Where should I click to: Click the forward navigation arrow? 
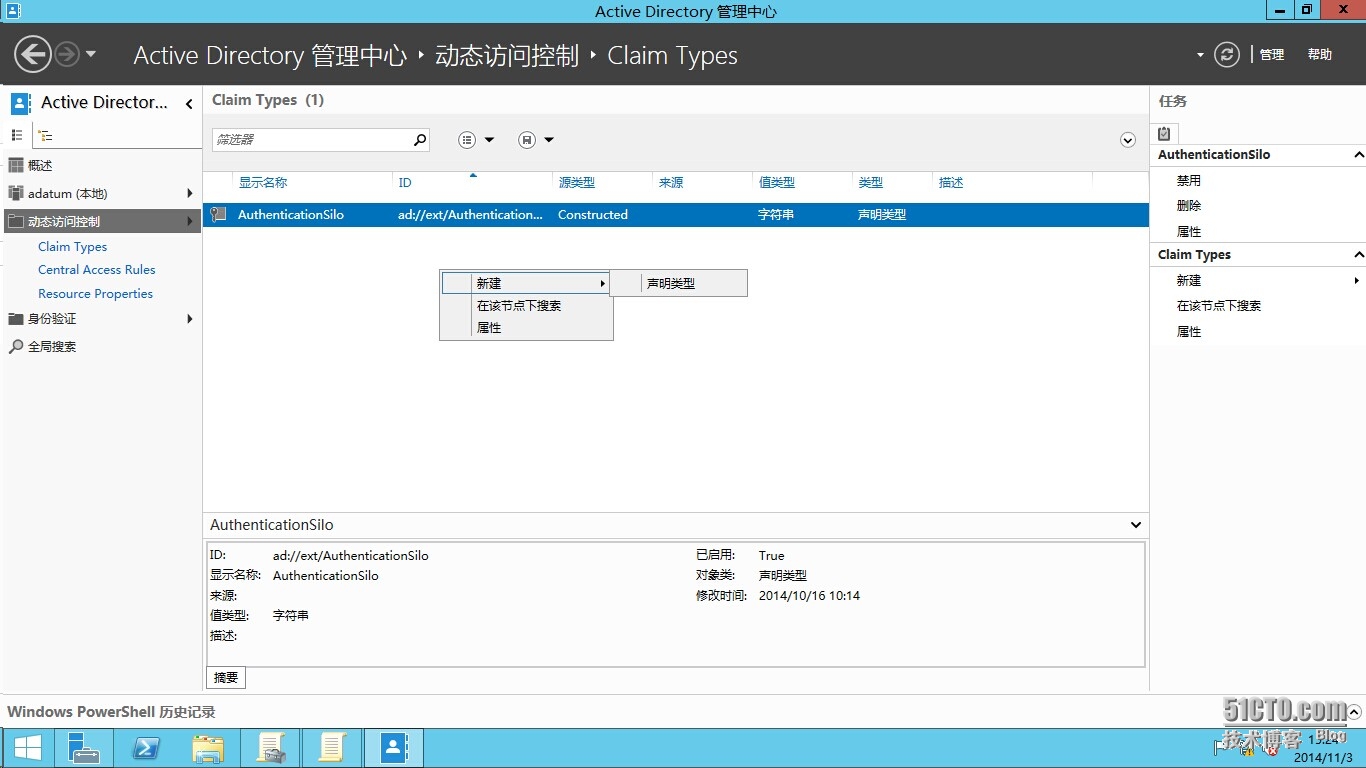(67, 54)
